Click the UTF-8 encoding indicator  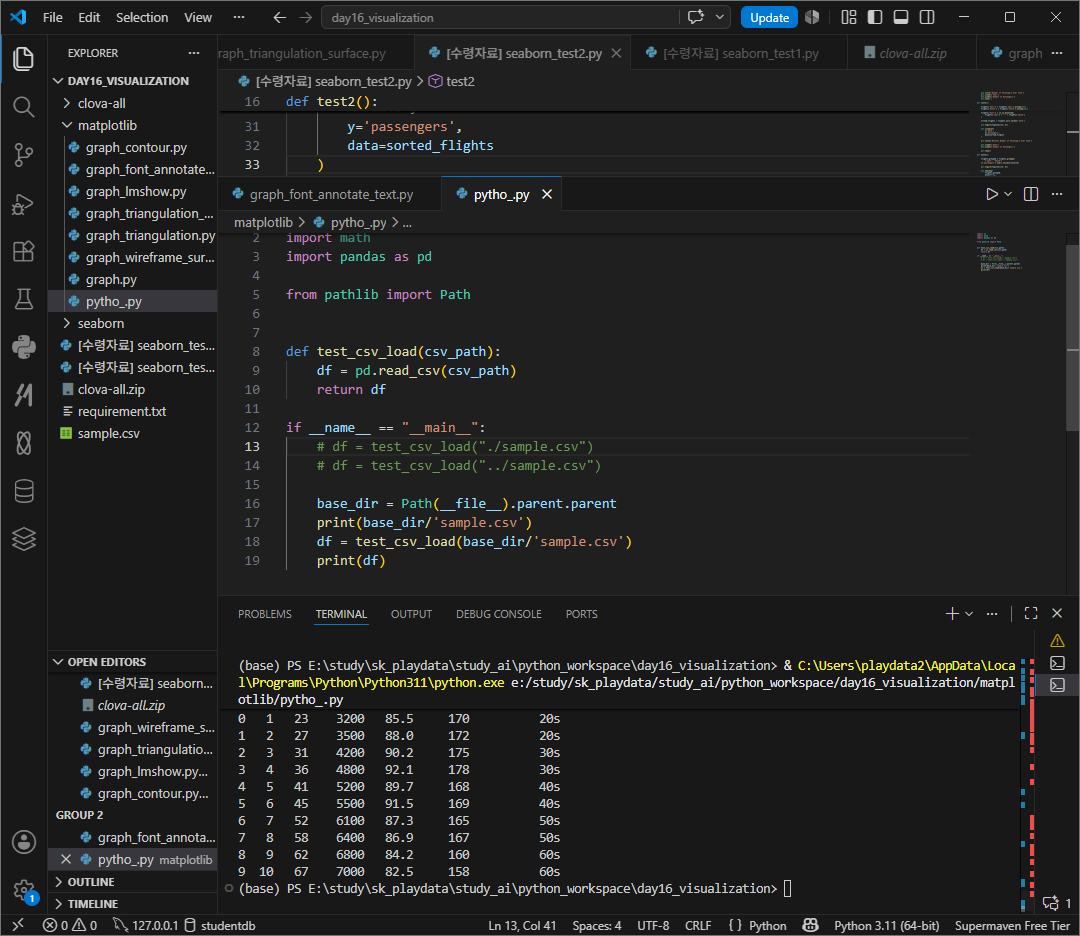pos(653,926)
